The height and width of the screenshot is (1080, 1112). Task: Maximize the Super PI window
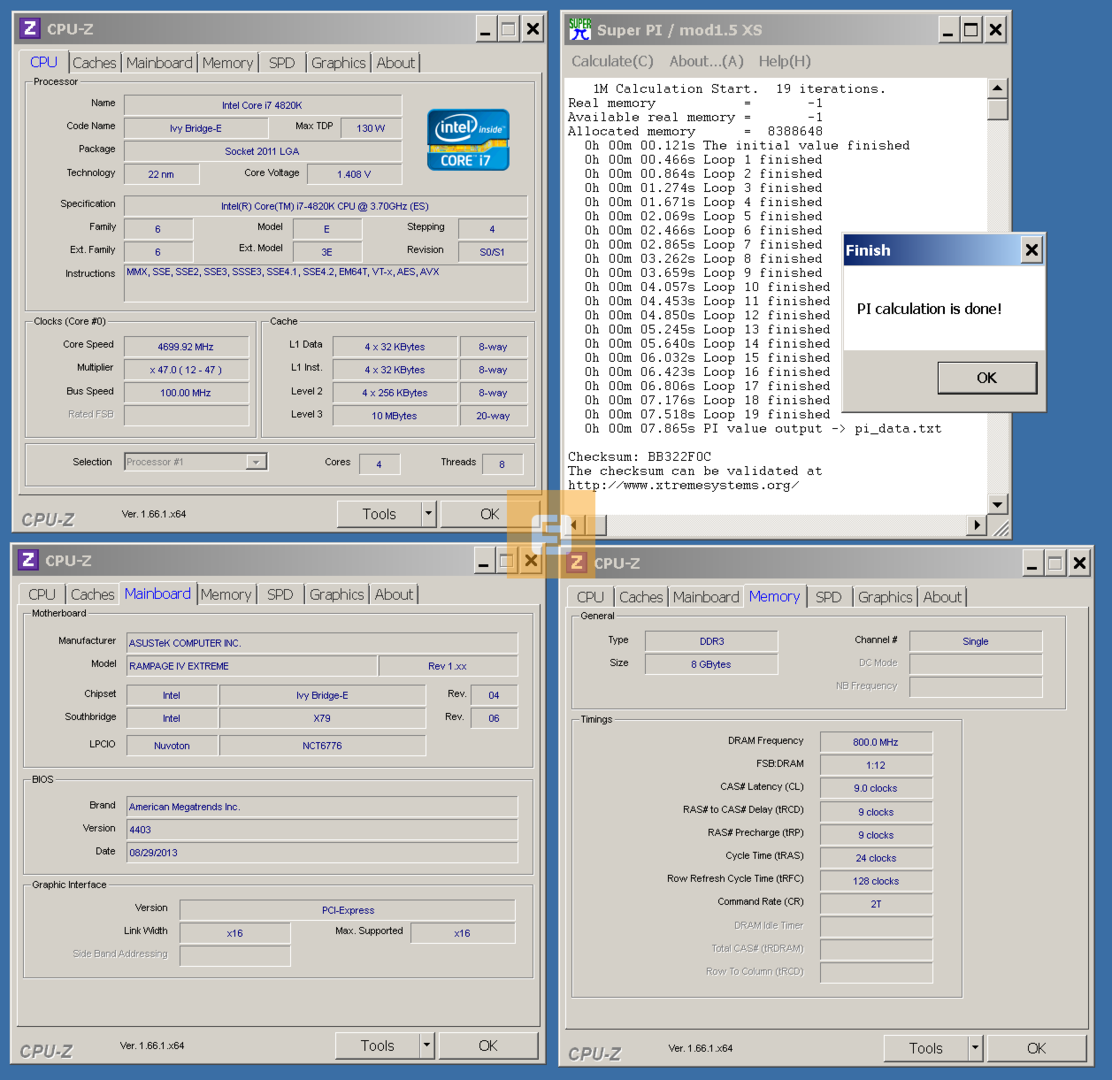pos(970,30)
